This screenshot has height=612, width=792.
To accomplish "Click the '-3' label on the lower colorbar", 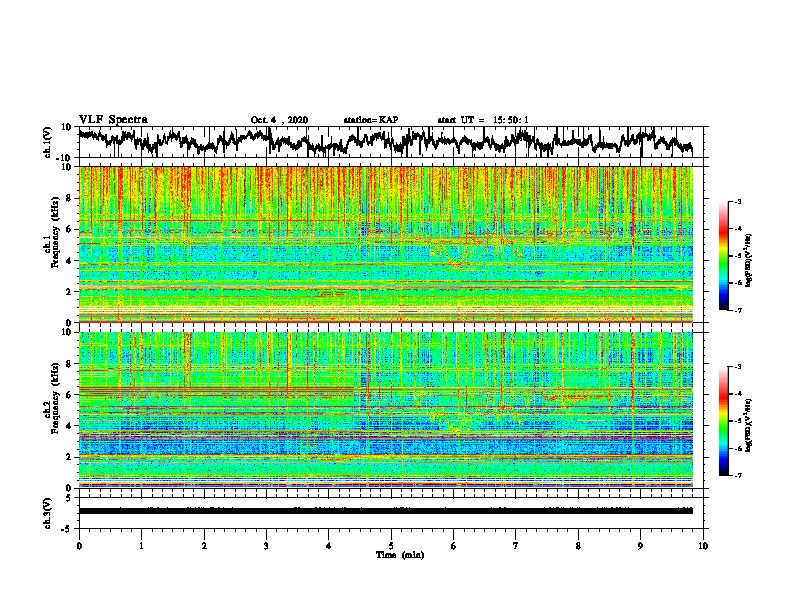I will pyautogui.click(x=738, y=367).
